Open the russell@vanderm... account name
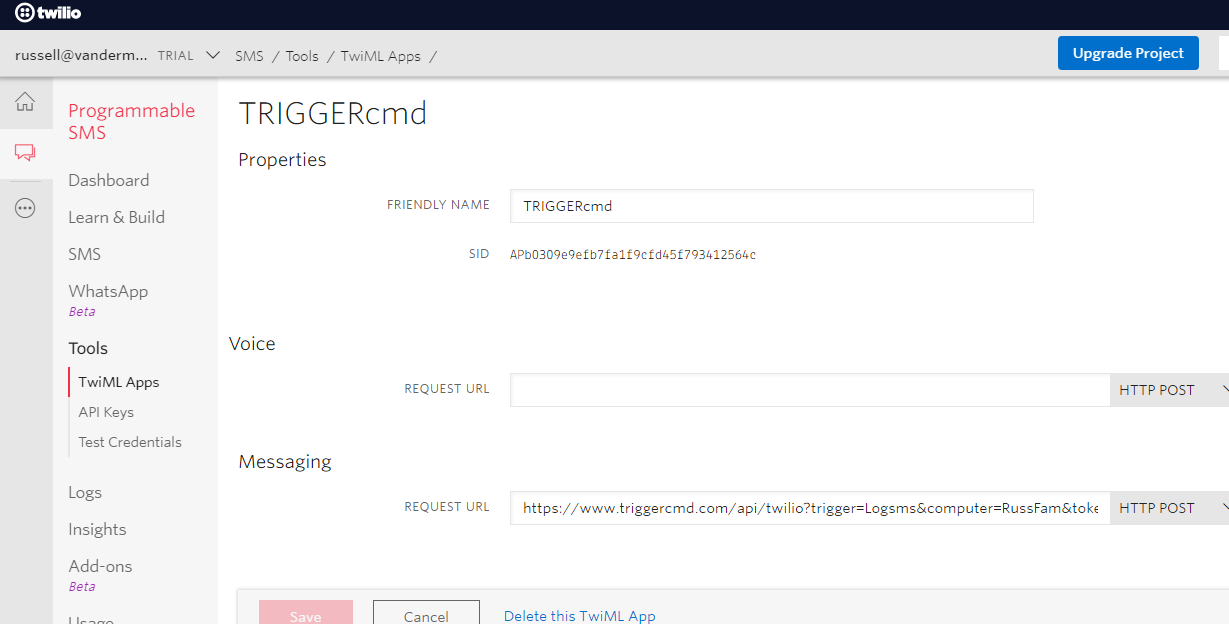1229x624 pixels. 82,55
